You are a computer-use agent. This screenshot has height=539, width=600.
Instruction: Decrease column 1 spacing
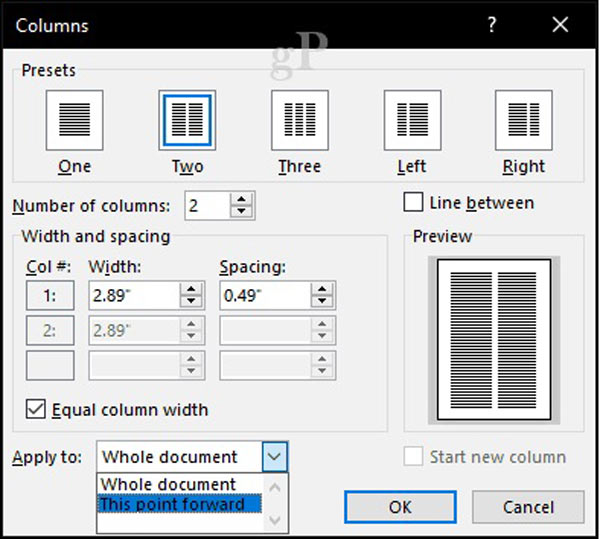pyautogui.click(x=322, y=301)
